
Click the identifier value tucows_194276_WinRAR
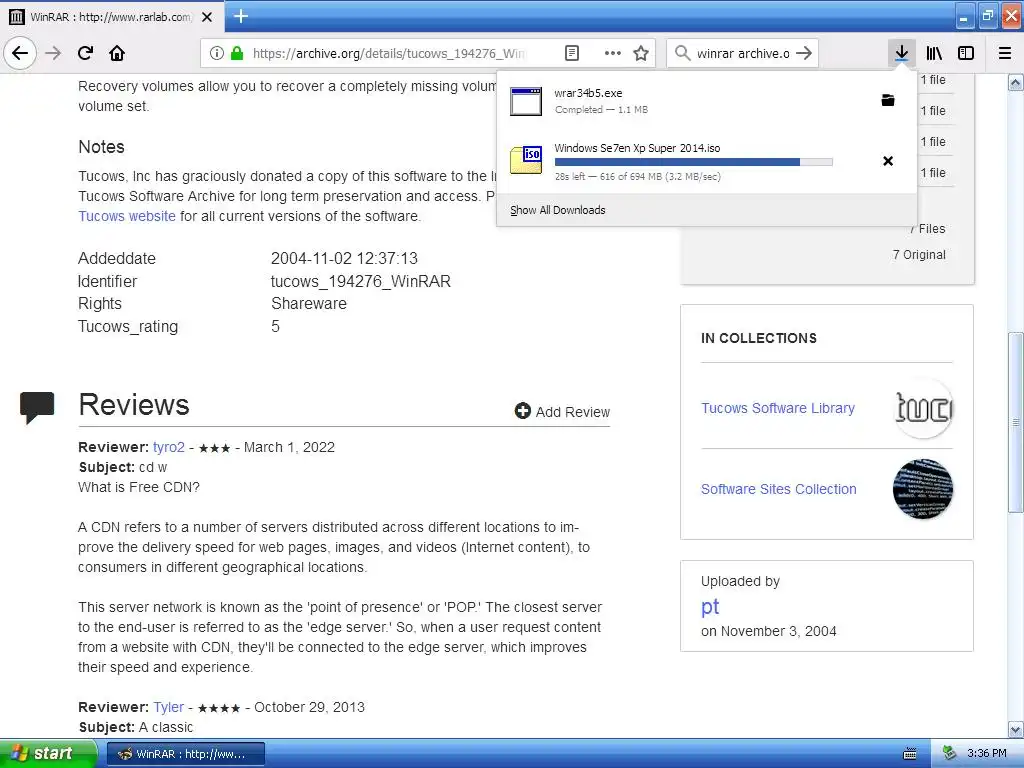click(360, 281)
